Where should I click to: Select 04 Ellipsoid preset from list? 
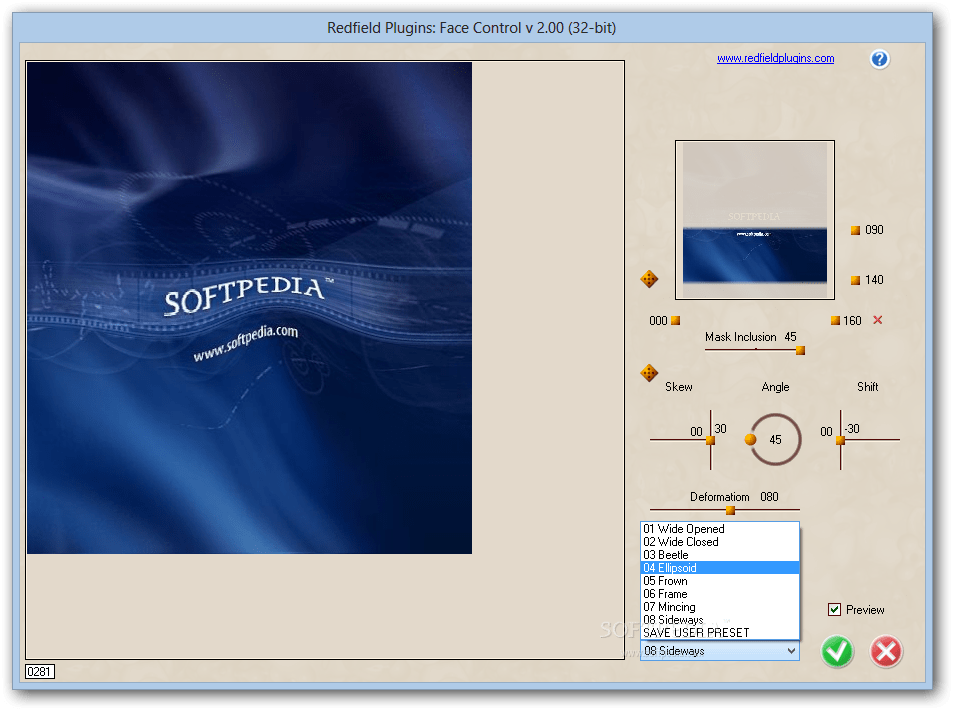720,568
